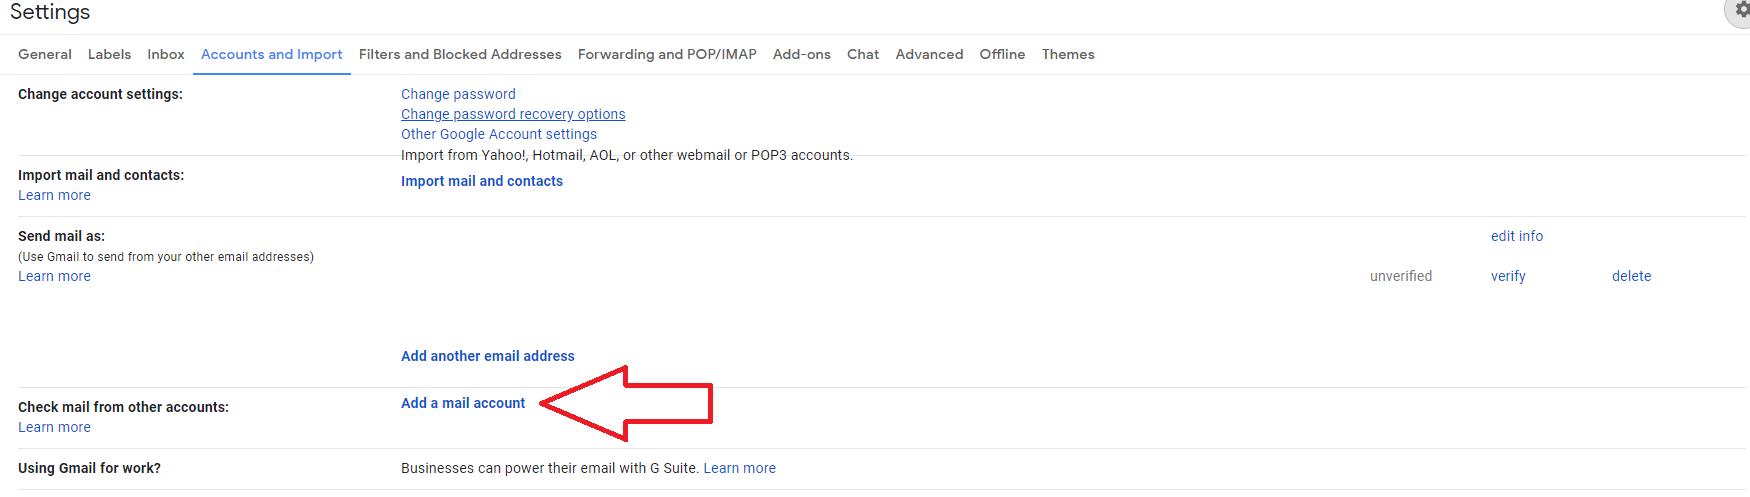
Task: Switch to the General tab
Action: [x=45, y=54]
